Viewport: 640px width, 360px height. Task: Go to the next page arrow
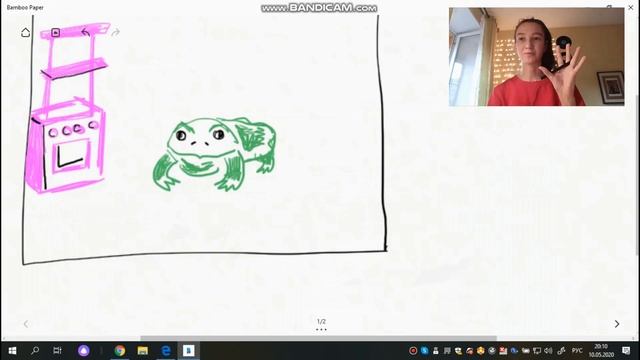(x=617, y=324)
